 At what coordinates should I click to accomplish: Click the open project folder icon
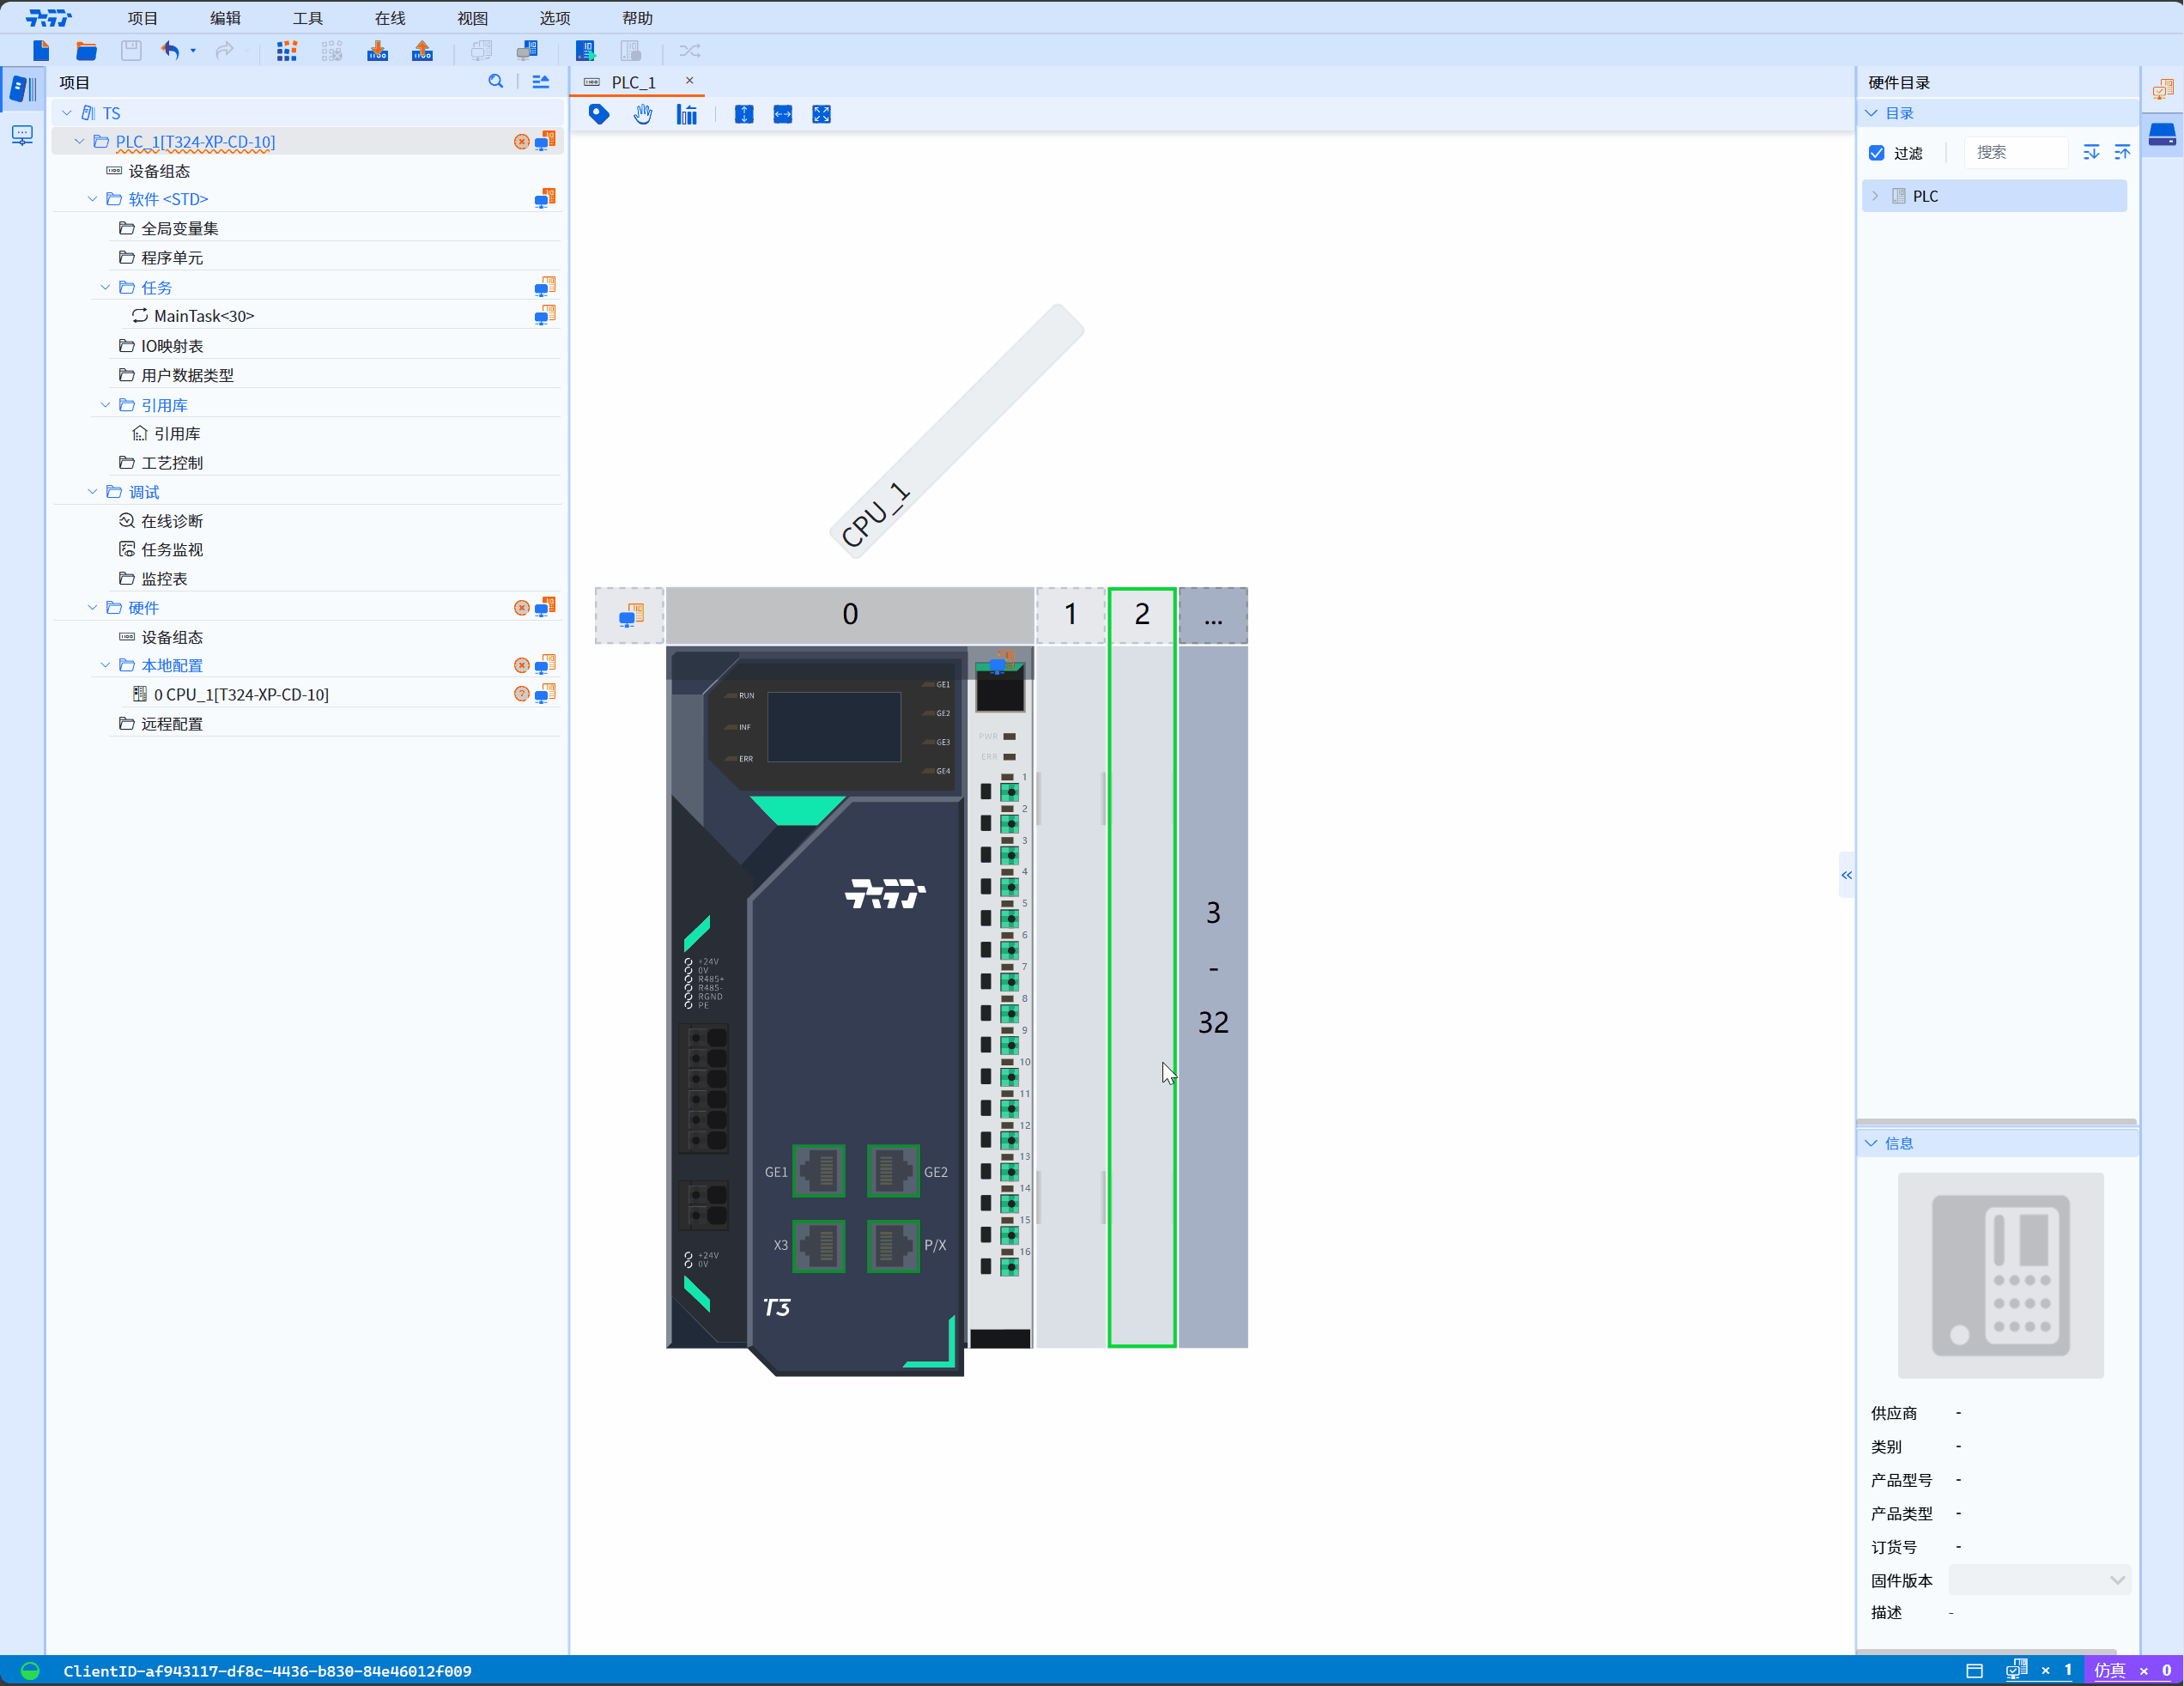[86, 51]
